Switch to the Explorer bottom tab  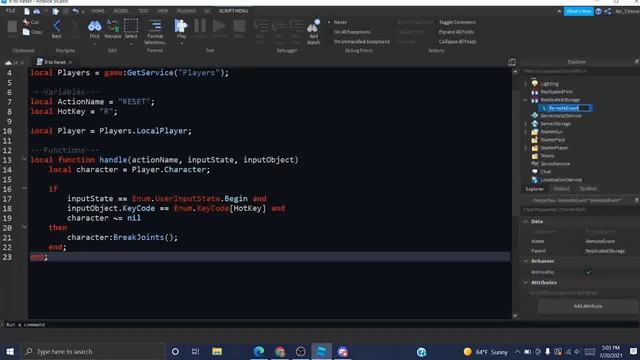(534, 189)
